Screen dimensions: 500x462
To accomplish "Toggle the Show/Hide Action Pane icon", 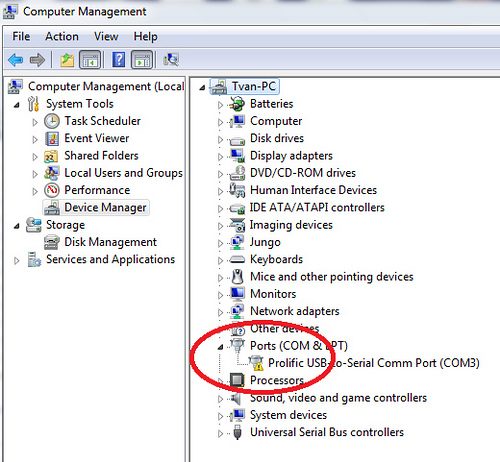I will (142, 60).
